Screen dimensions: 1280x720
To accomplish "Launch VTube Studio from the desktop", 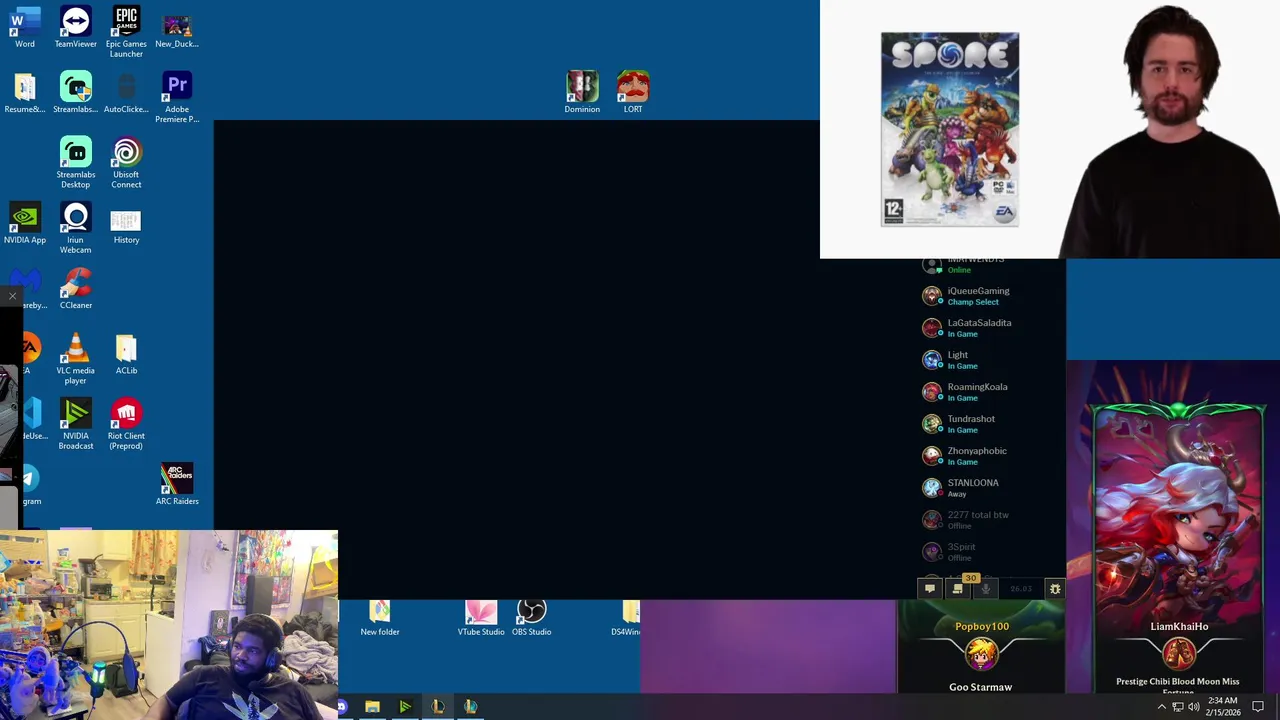I will pos(481,618).
